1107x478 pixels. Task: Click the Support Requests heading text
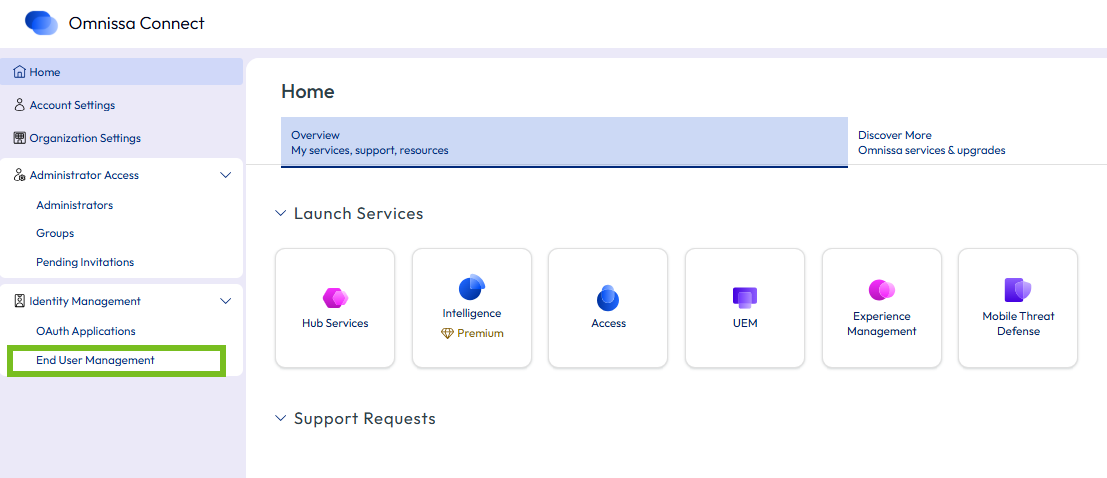point(365,418)
